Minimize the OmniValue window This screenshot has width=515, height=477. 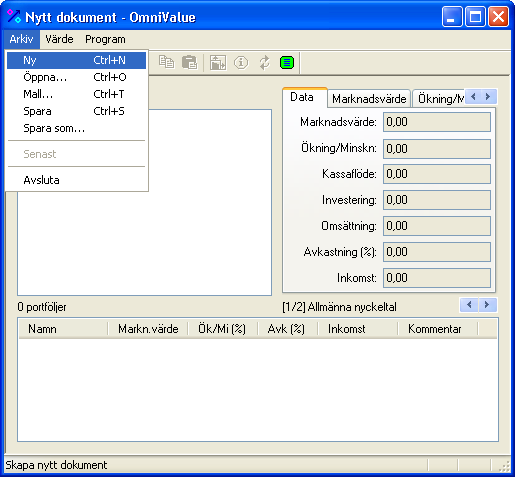coord(452,16)
